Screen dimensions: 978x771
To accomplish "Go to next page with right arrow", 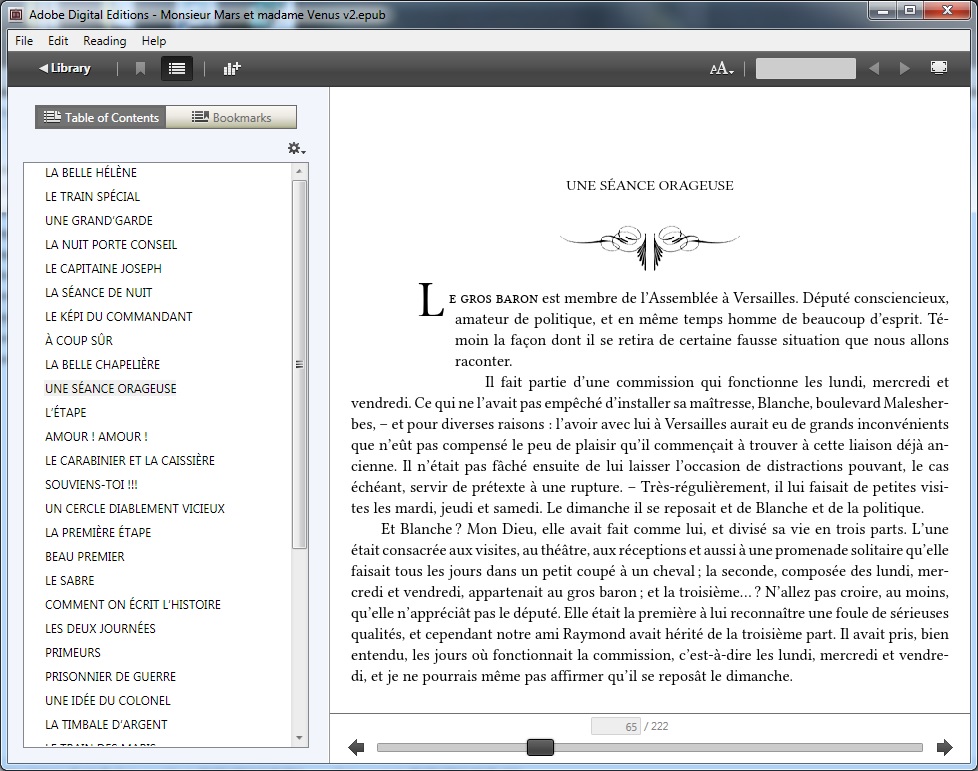I will [944, 747].
